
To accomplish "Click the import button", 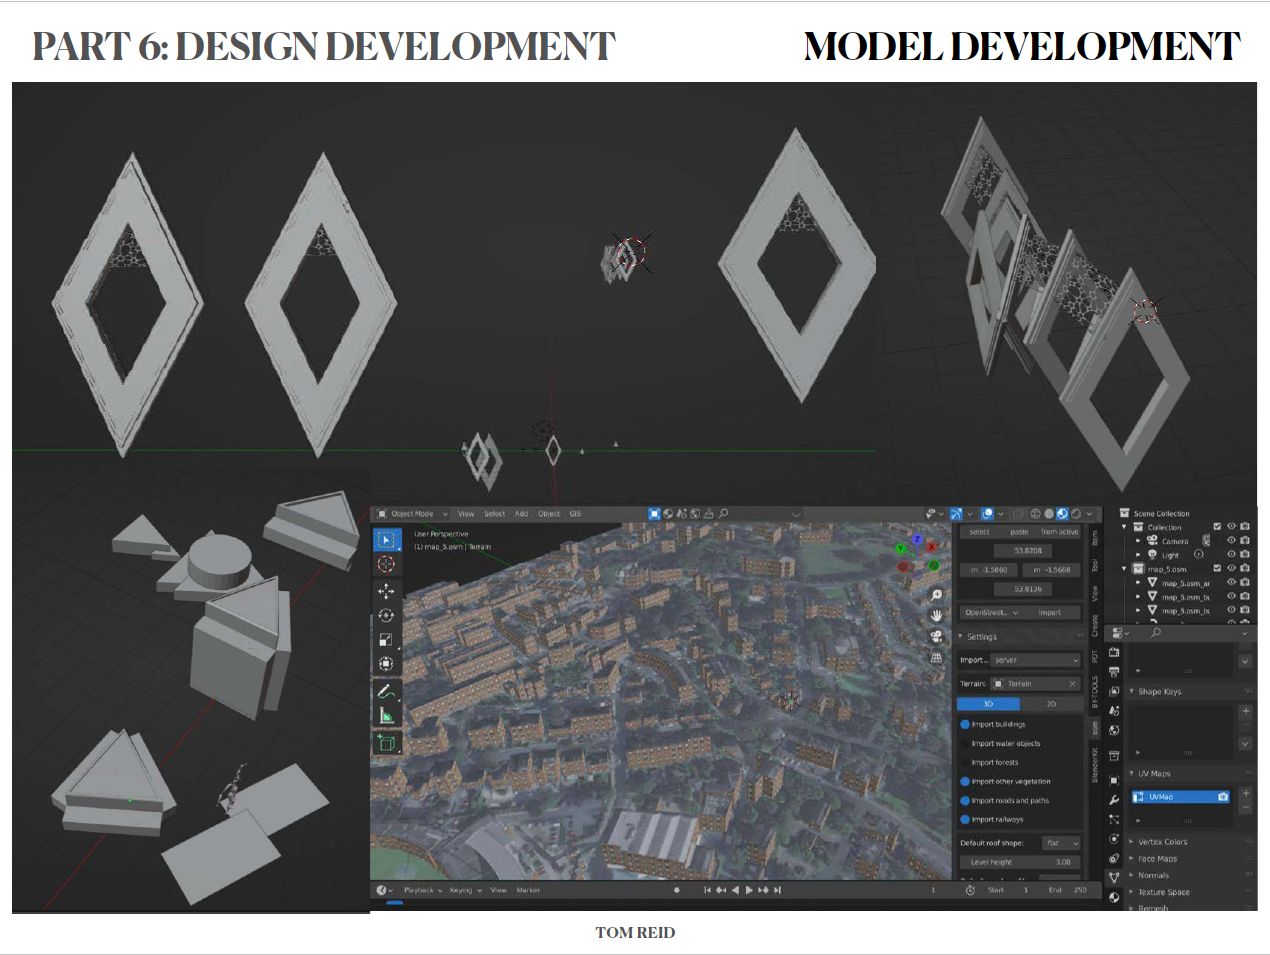I will [x=1050, y=612].
